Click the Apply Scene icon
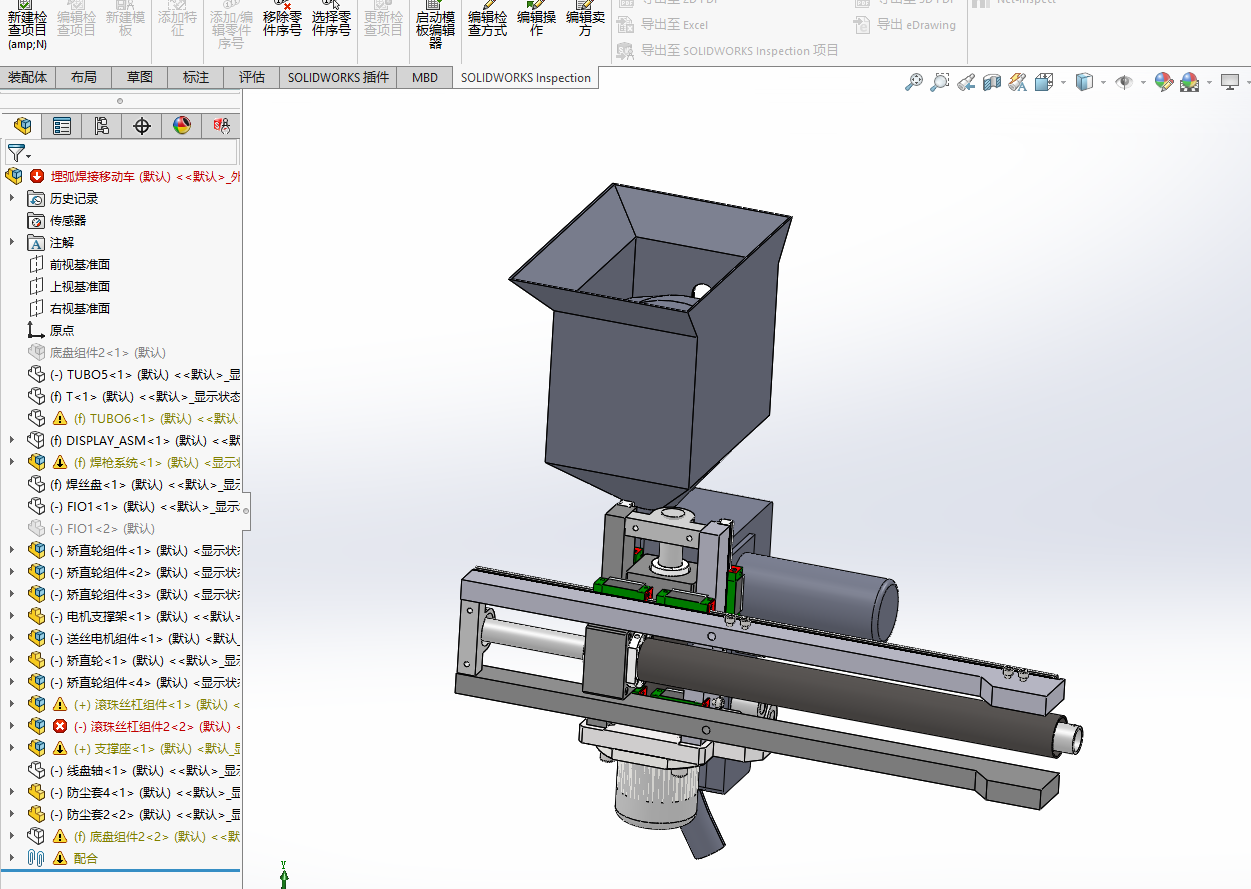Viewport: 1251px width, 889px height. [1190, 83]
